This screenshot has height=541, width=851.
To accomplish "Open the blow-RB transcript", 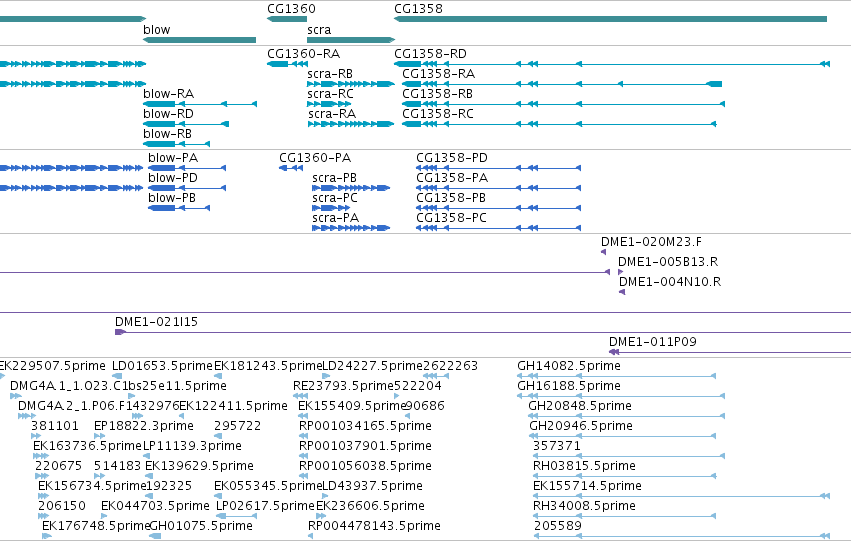I will (x=176, y=144).
